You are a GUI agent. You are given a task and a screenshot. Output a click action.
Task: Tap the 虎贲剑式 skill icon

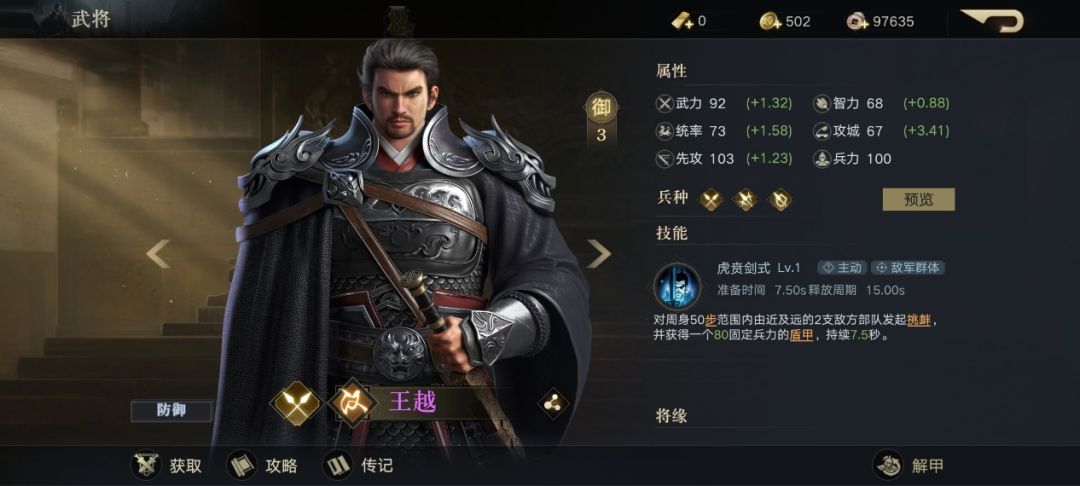[677, 286]
